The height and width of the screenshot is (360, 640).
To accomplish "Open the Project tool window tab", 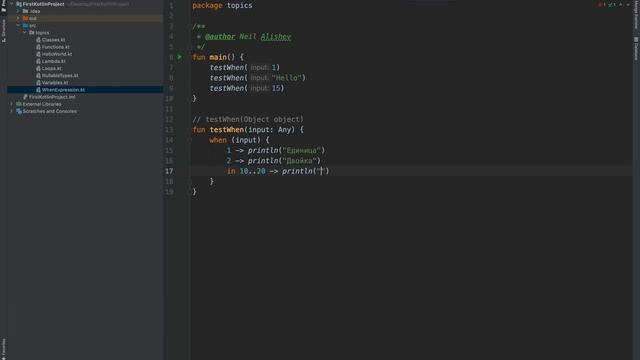I will click(x=4, y=6).
